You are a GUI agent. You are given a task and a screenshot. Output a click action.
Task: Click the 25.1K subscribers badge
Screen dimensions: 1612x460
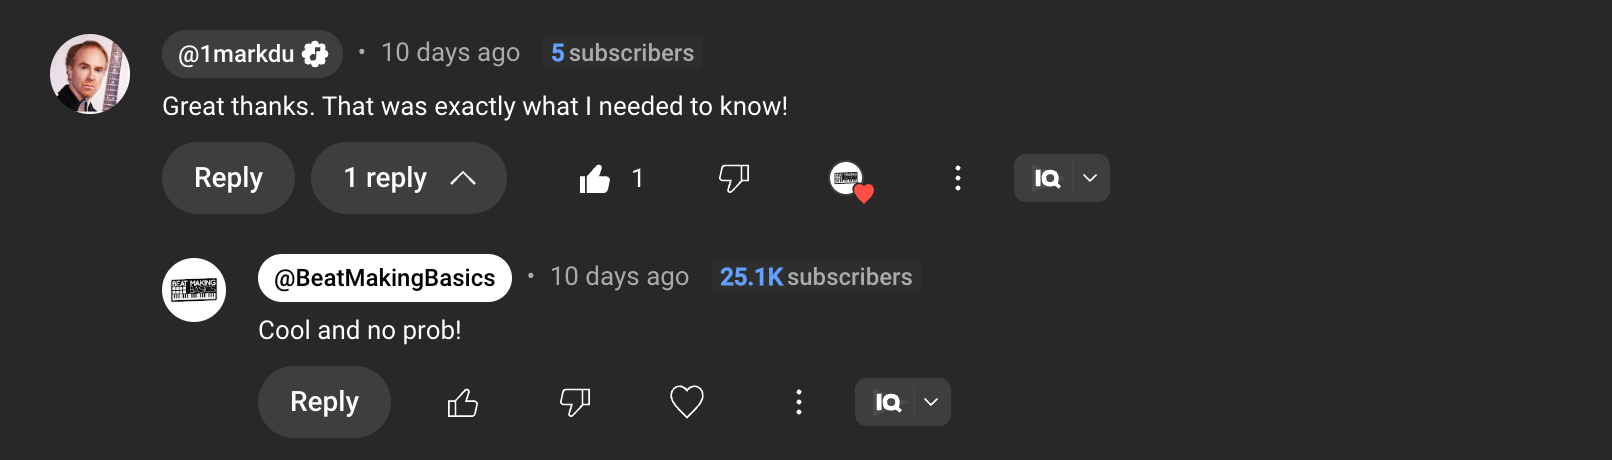pyautogui.click(x=816, y=277)
